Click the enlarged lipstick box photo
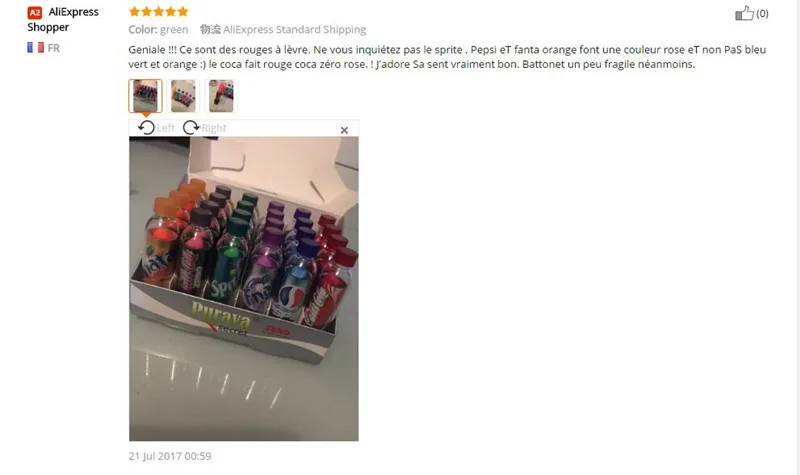The image size is (800, 475). [244, 289]
